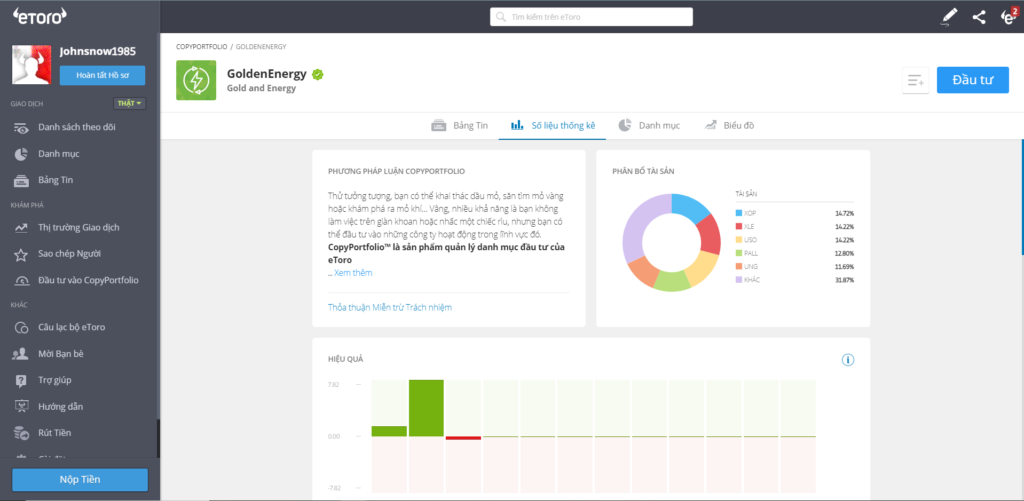Click the add-to-watchlist icon button

click(x=916, y=80)
